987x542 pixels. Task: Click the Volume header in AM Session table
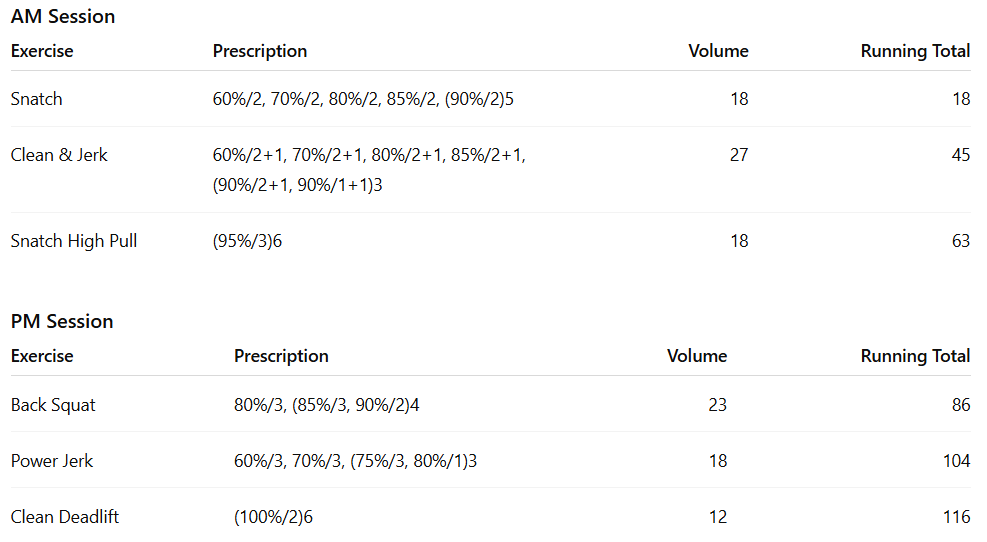coord(718,51)
